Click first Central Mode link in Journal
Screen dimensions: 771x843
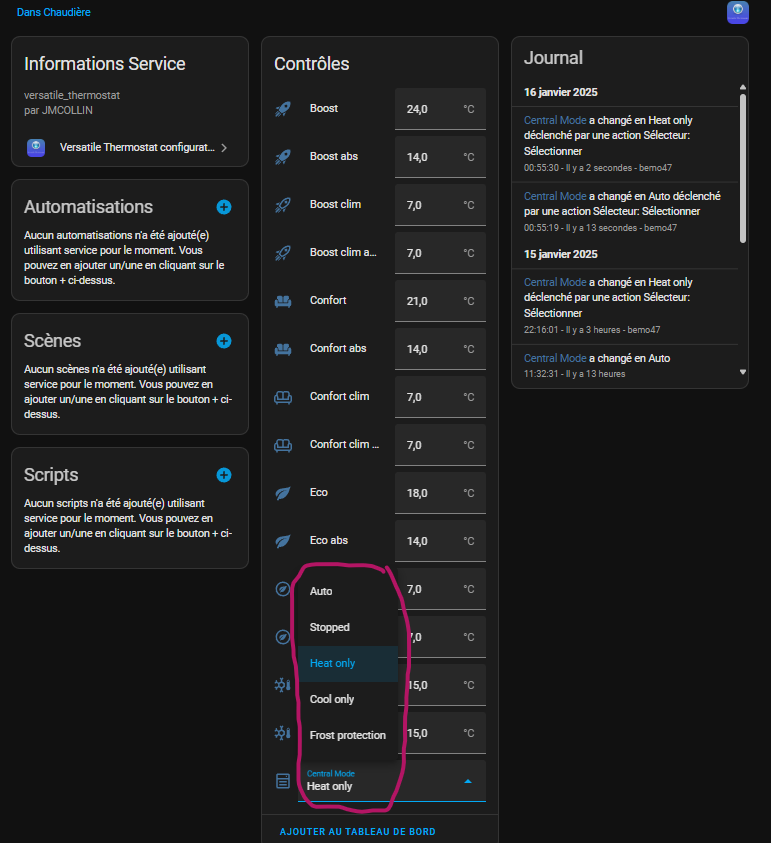tap(555, 120)
